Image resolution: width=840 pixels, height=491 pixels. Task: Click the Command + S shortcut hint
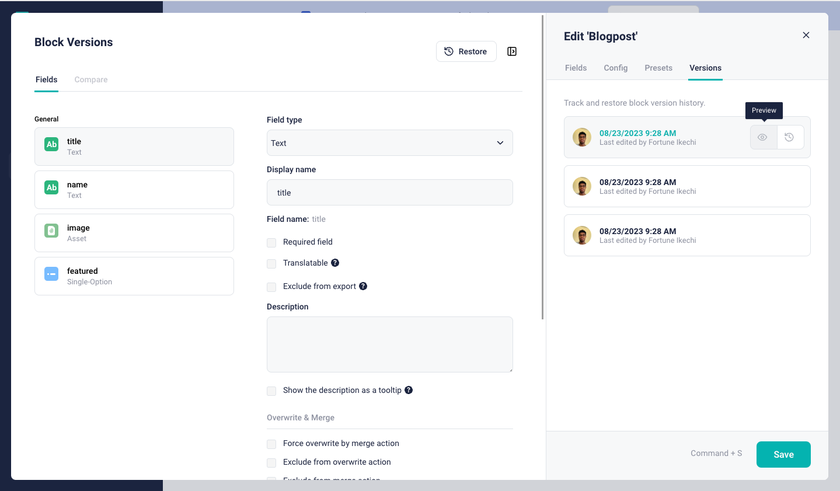716,453
